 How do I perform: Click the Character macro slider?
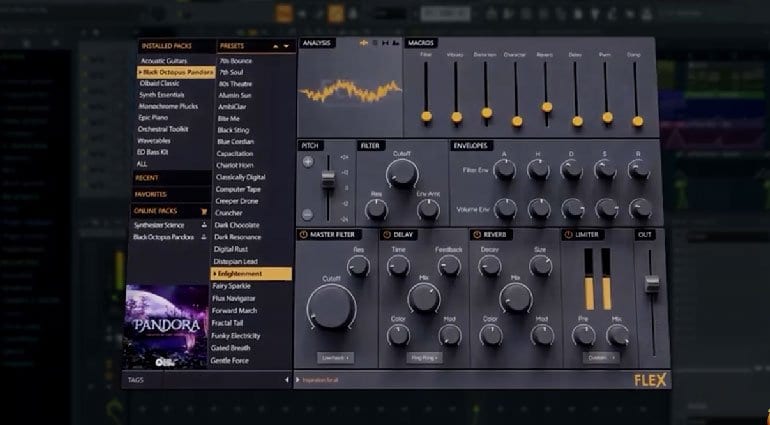517,121
